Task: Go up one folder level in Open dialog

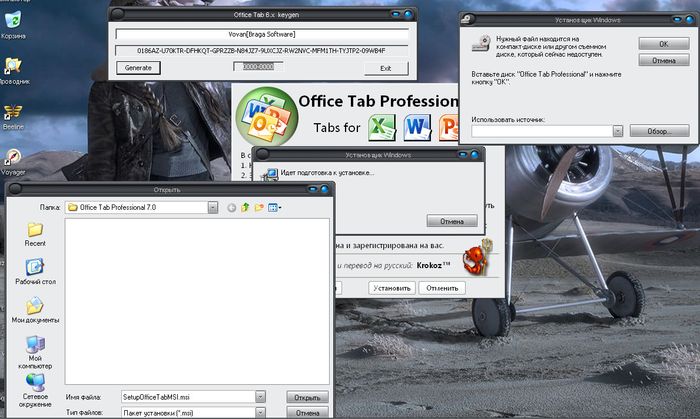Action: pos(245,207)
